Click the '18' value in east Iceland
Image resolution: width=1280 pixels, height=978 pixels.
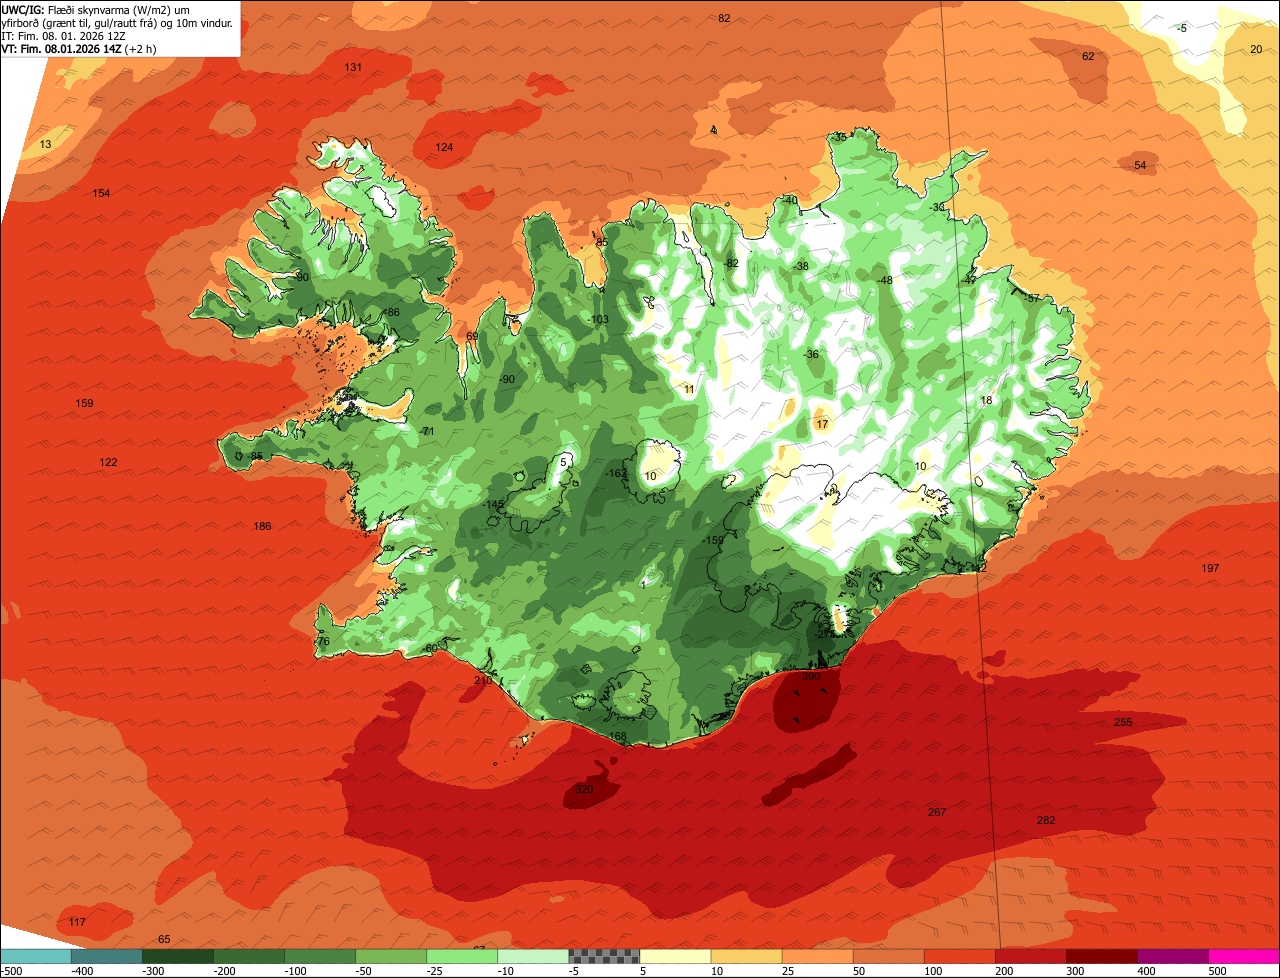pyautogui.click(x=986, y=401)
